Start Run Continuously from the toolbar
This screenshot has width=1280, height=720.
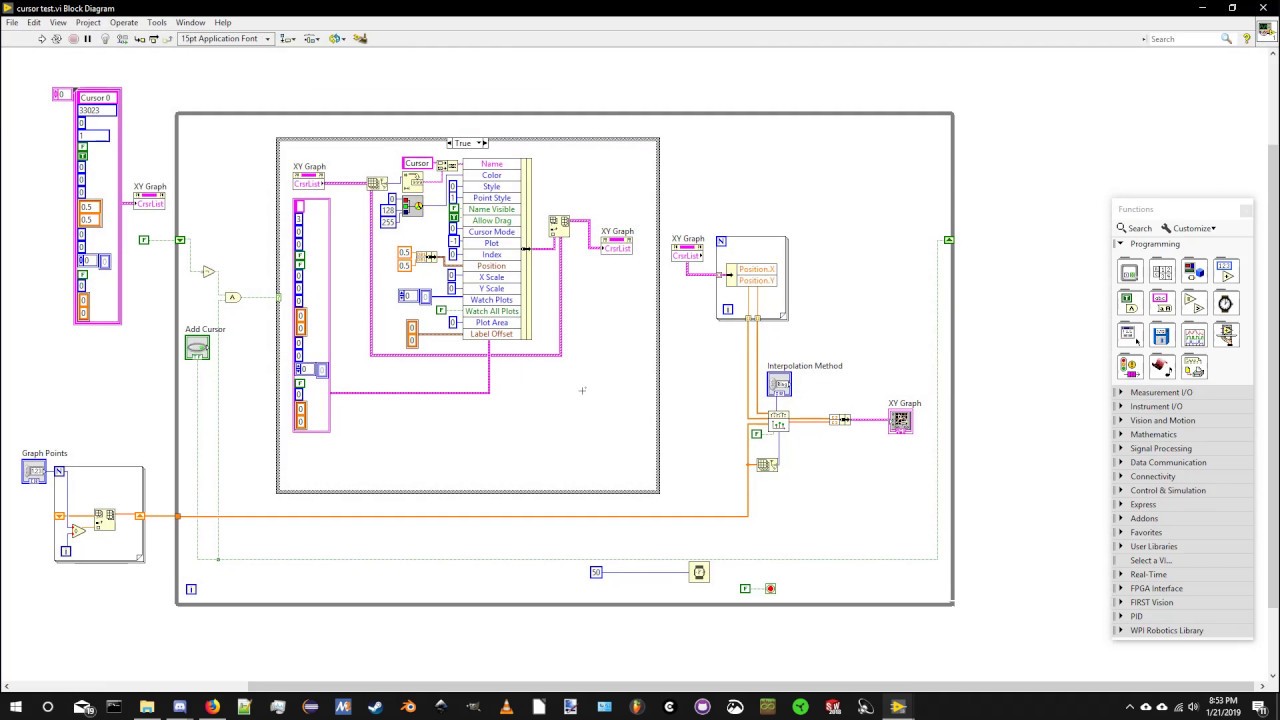(x=57, y=39)
